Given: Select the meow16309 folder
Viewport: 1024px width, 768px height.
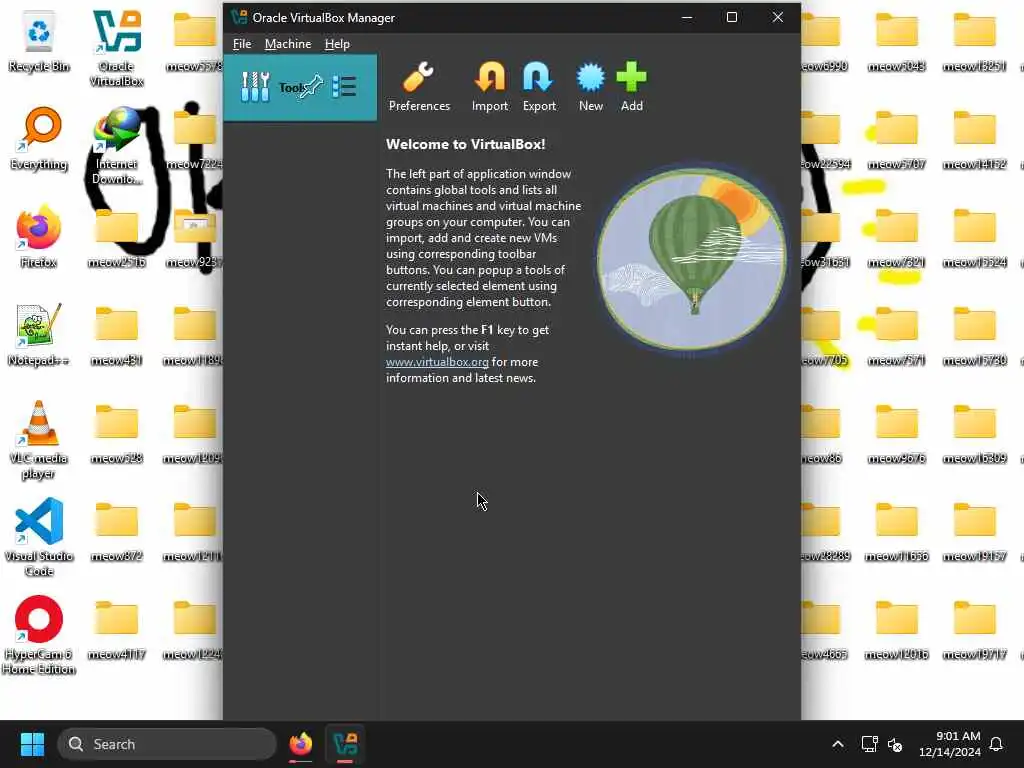Looking at the screenshot, I should click(x=974, y=433).
